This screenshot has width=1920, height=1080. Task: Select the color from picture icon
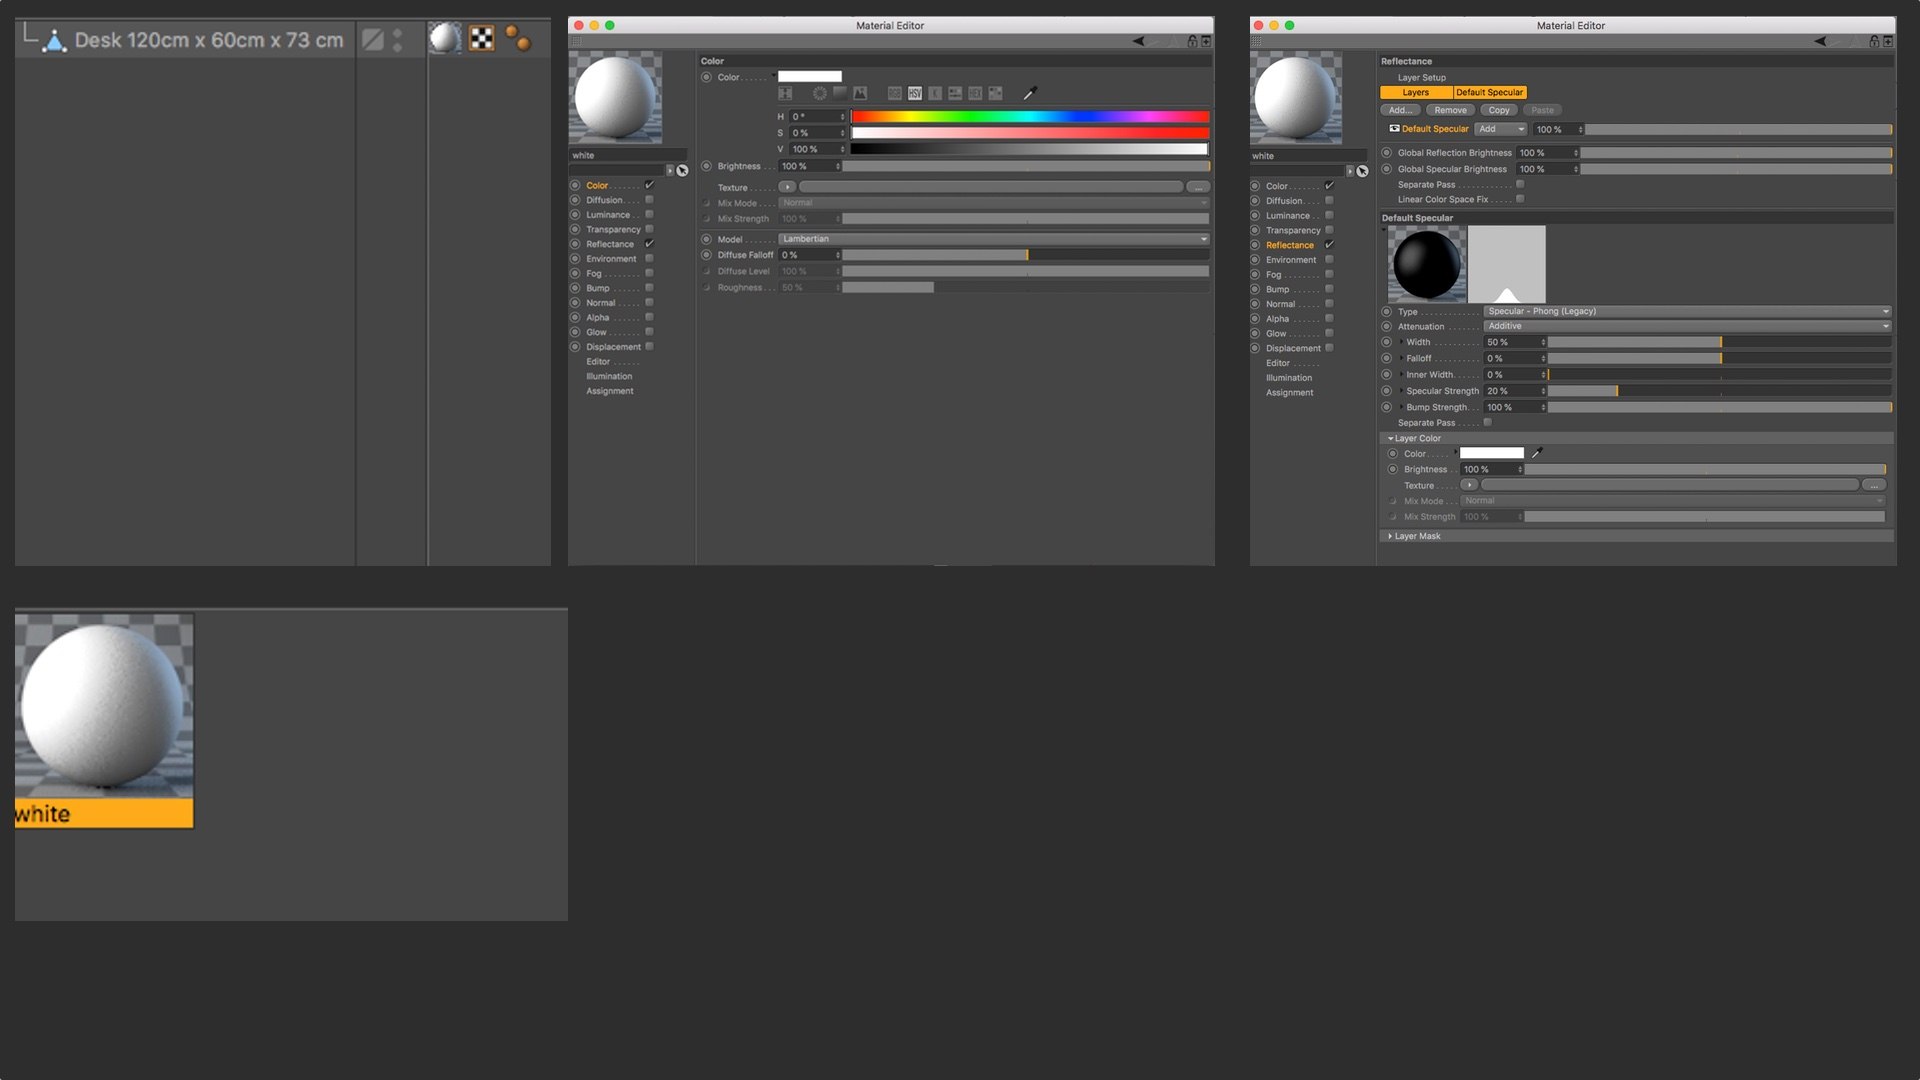[x=860, y=93]
